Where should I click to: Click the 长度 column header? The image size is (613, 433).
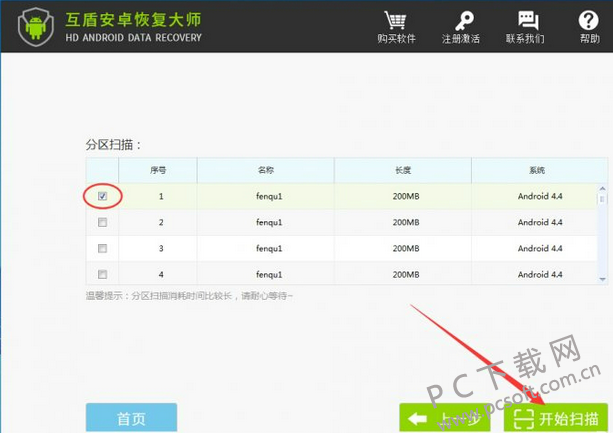(403, 170)
